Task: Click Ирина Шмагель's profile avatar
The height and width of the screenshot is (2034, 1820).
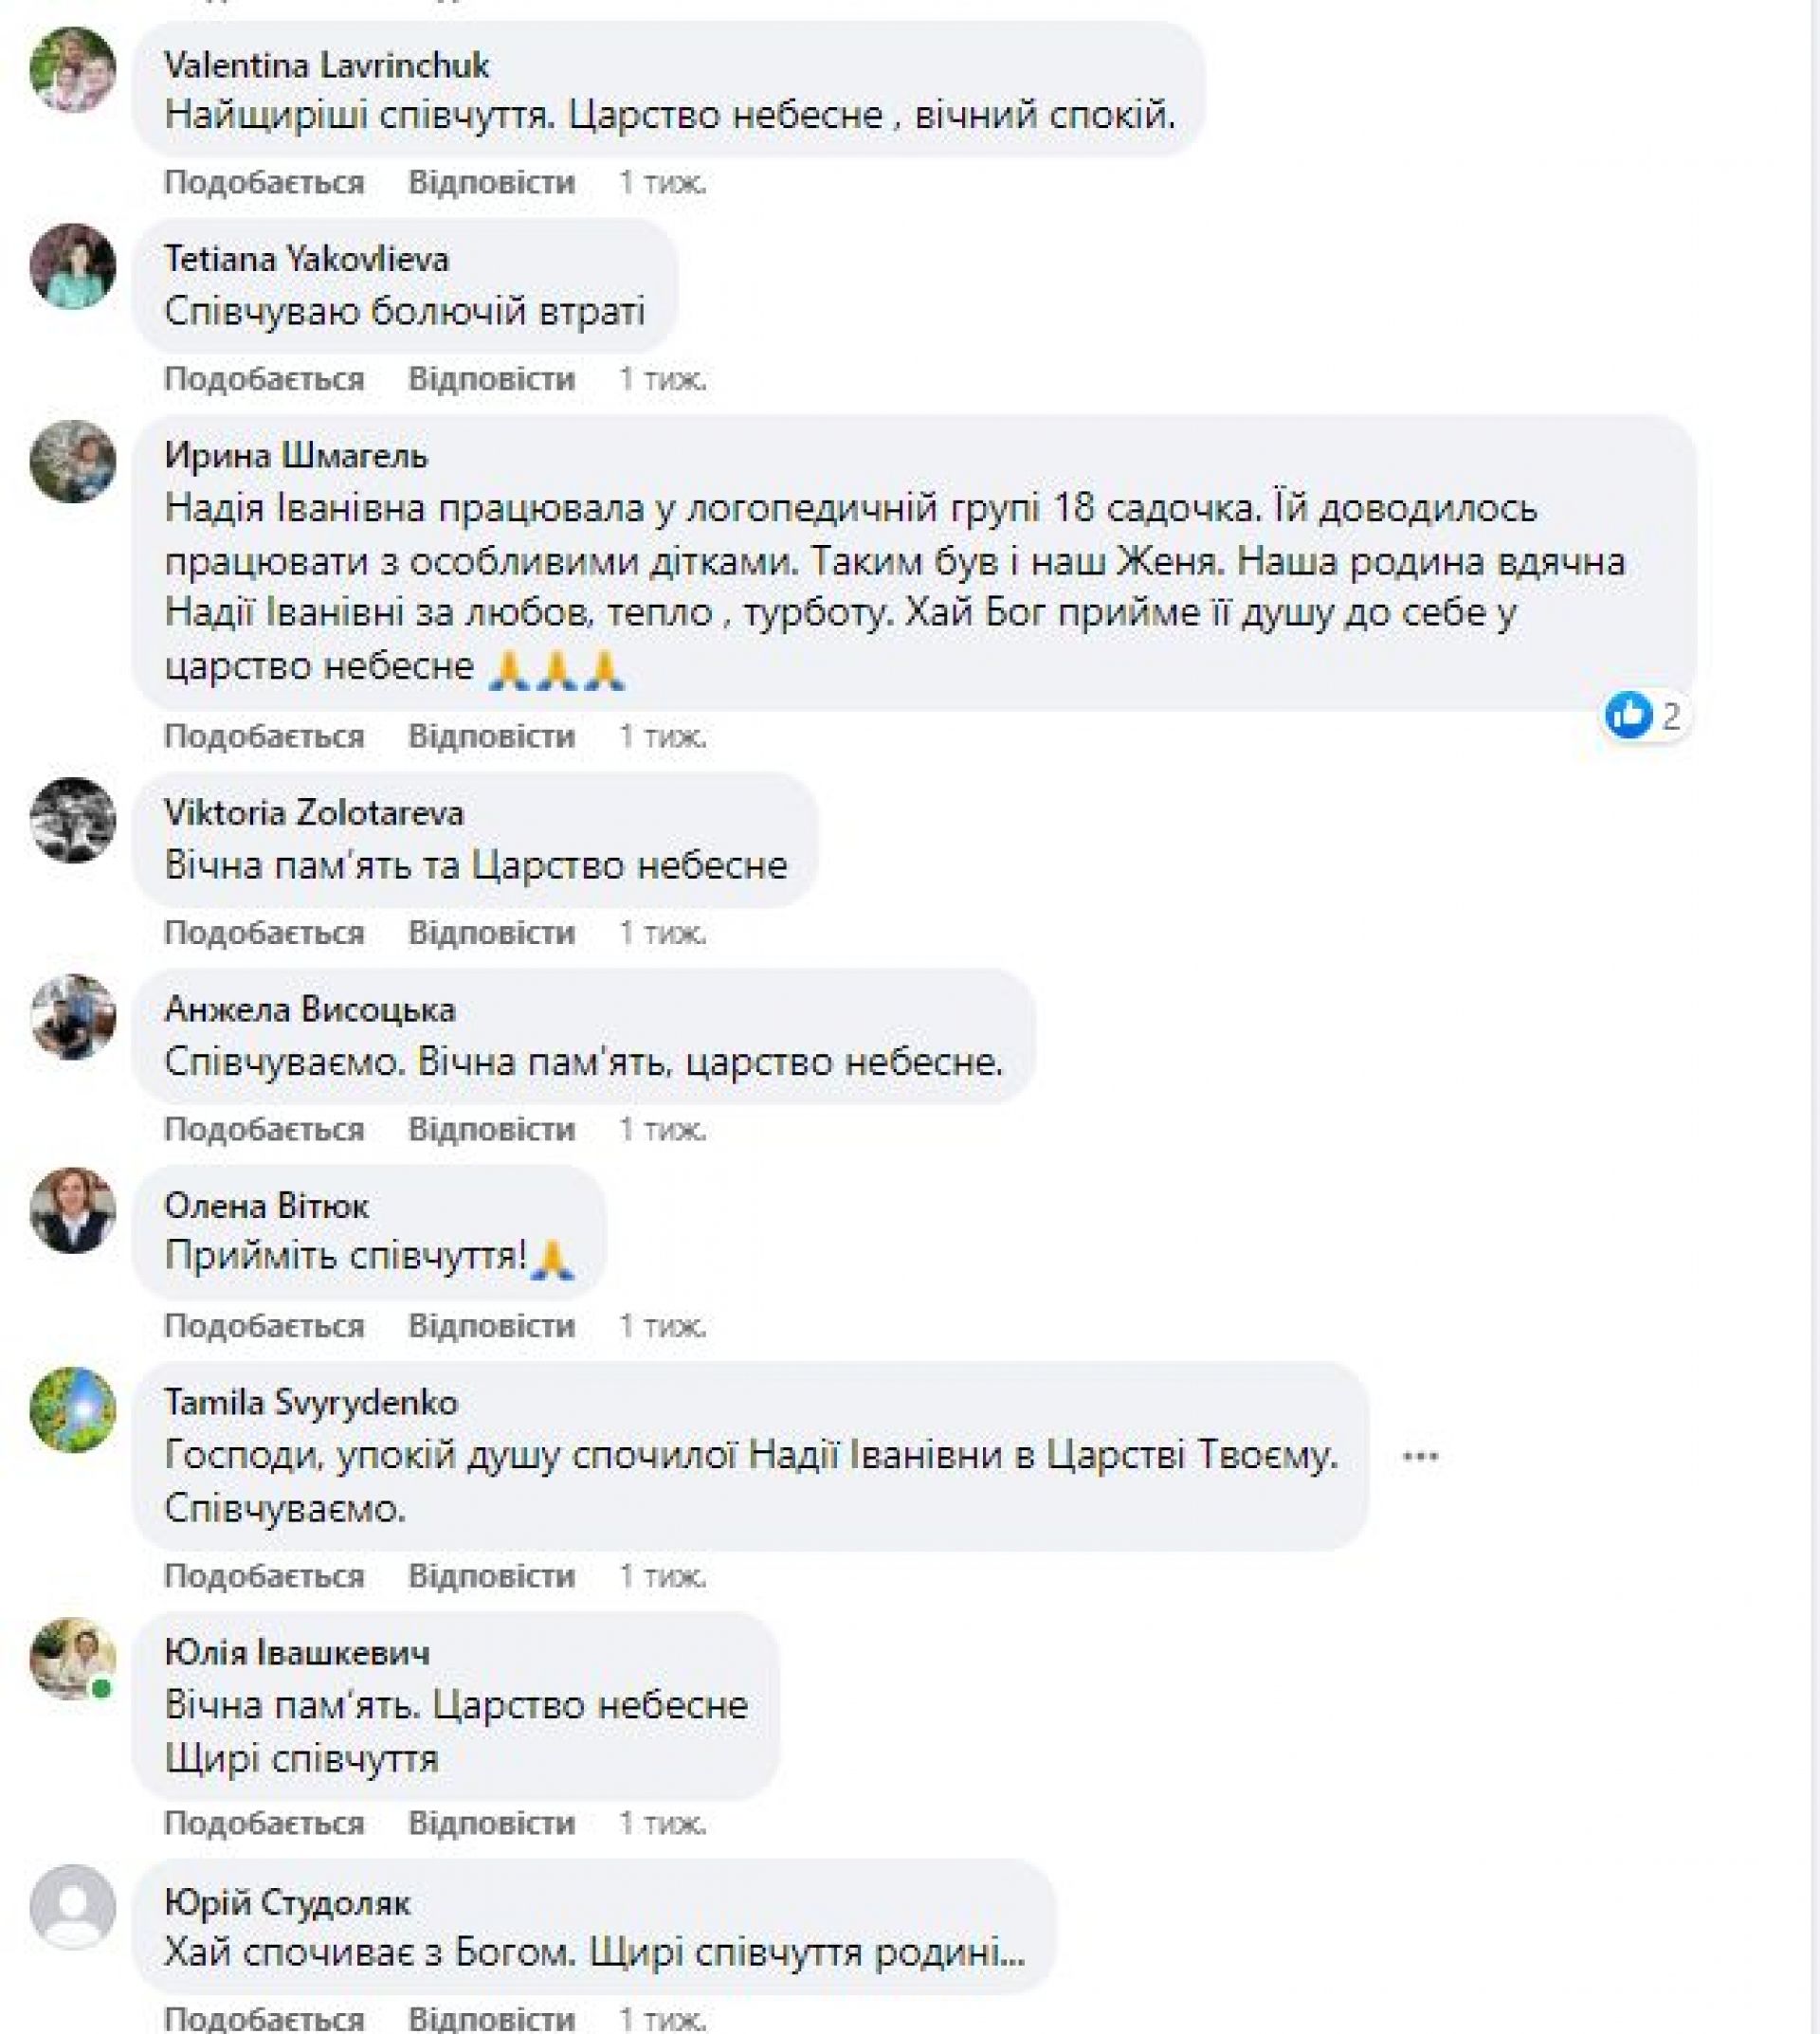Action: click(73, 461)
